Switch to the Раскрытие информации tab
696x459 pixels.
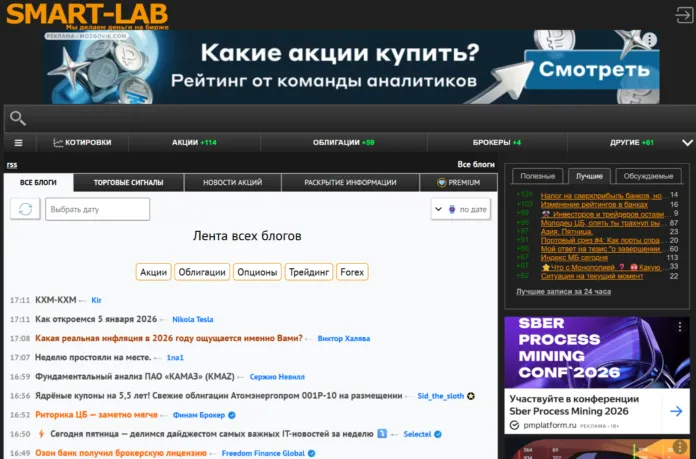350,182
